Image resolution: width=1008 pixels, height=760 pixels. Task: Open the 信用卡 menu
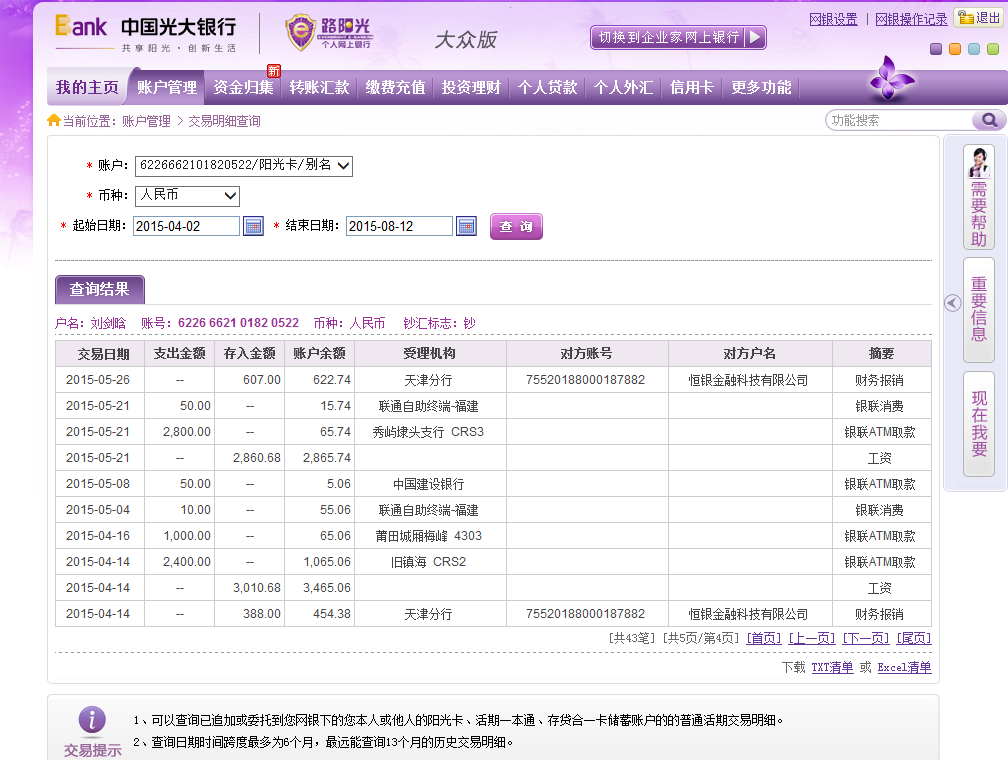coord(691,88)
